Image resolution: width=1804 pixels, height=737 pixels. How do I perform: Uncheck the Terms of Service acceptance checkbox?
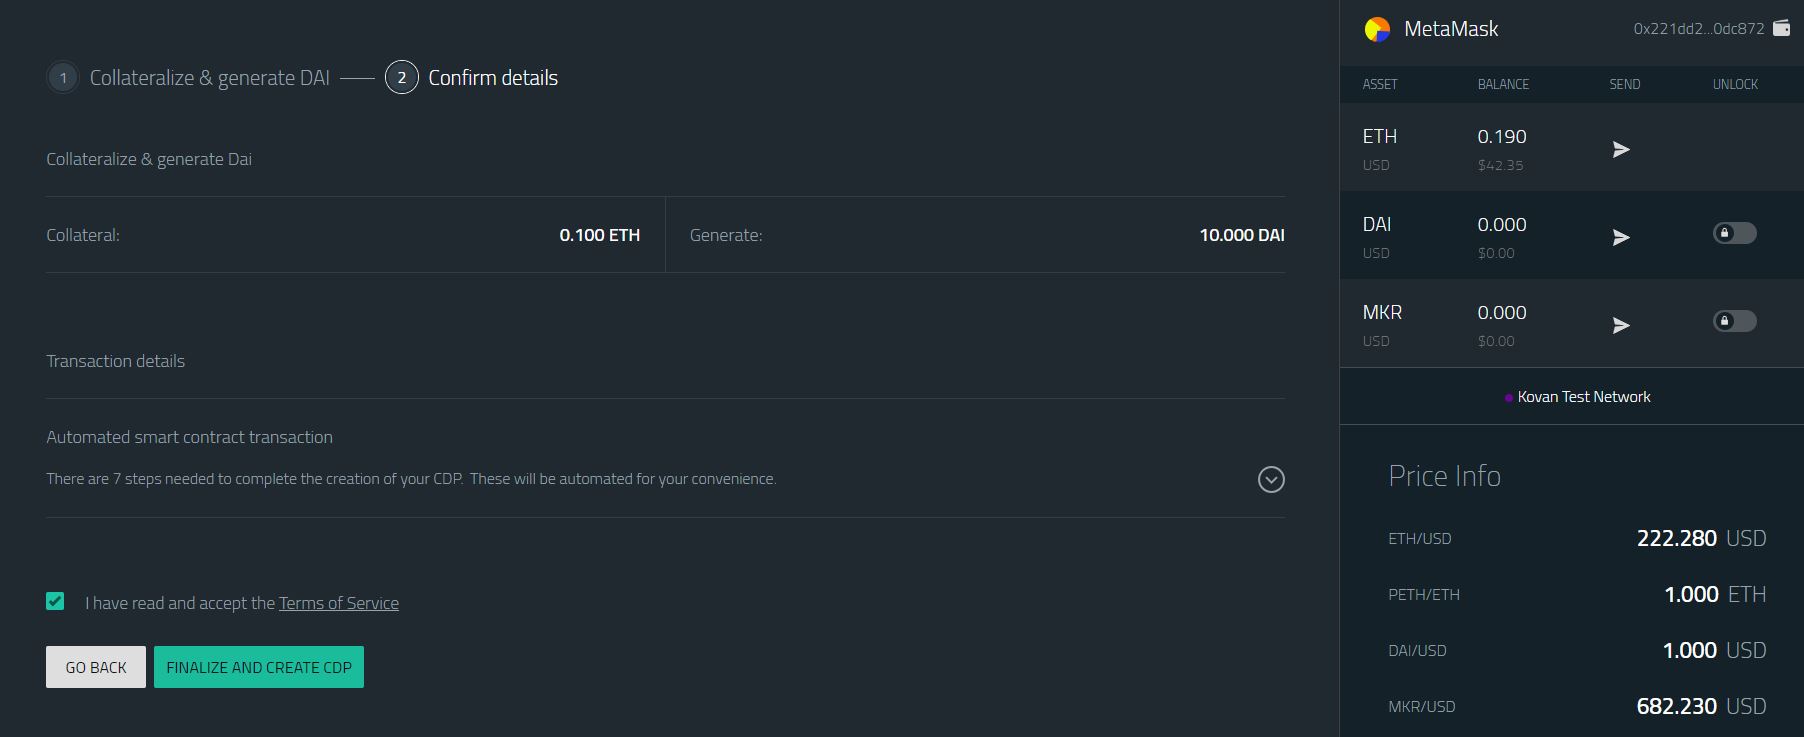pyautogui.click(x=55, y=601)
